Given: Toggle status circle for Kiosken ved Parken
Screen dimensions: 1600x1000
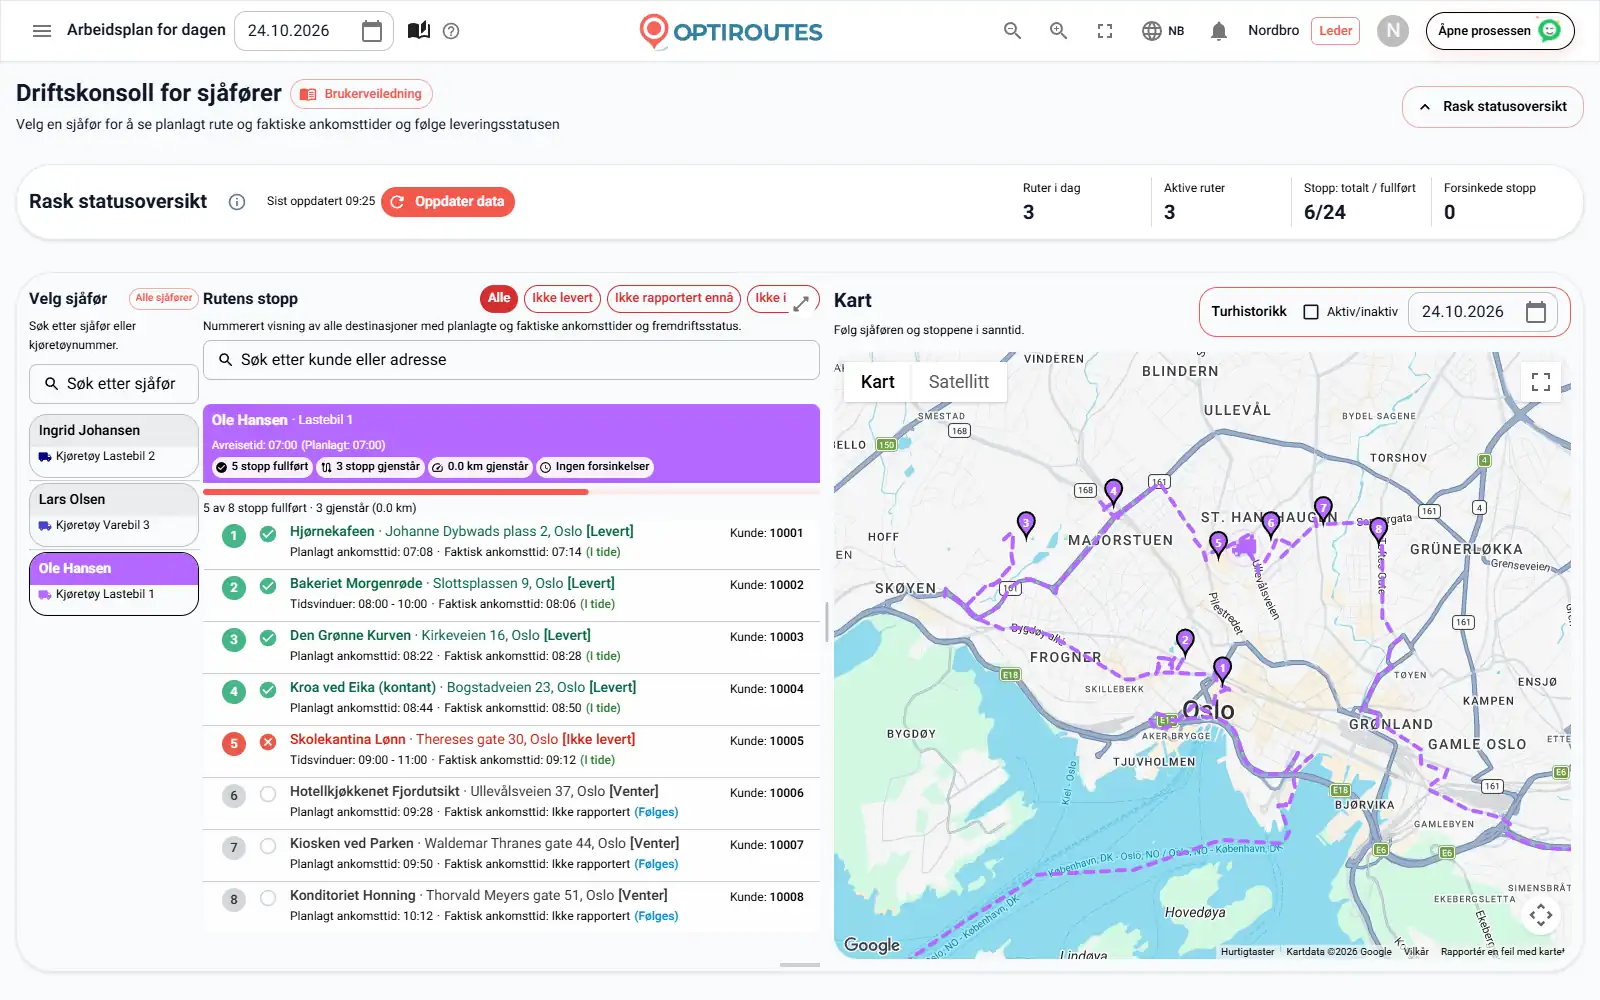Looking at the screenshot, I should (268, 846).
